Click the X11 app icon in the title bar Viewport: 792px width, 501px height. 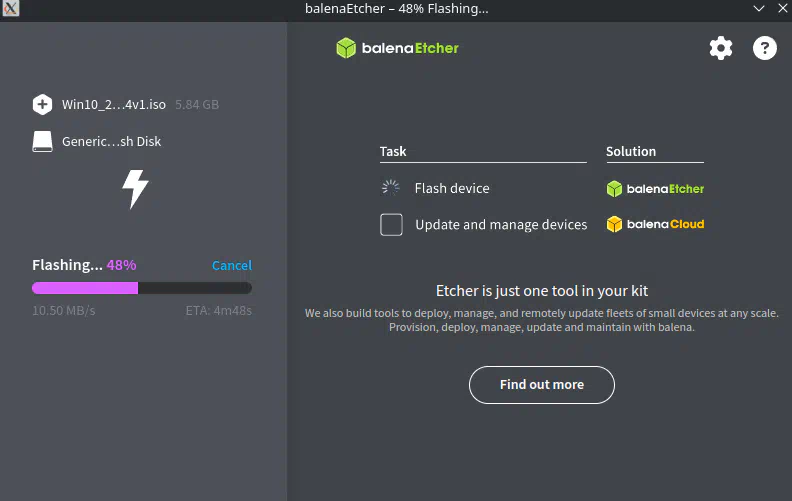pos(10,9)
